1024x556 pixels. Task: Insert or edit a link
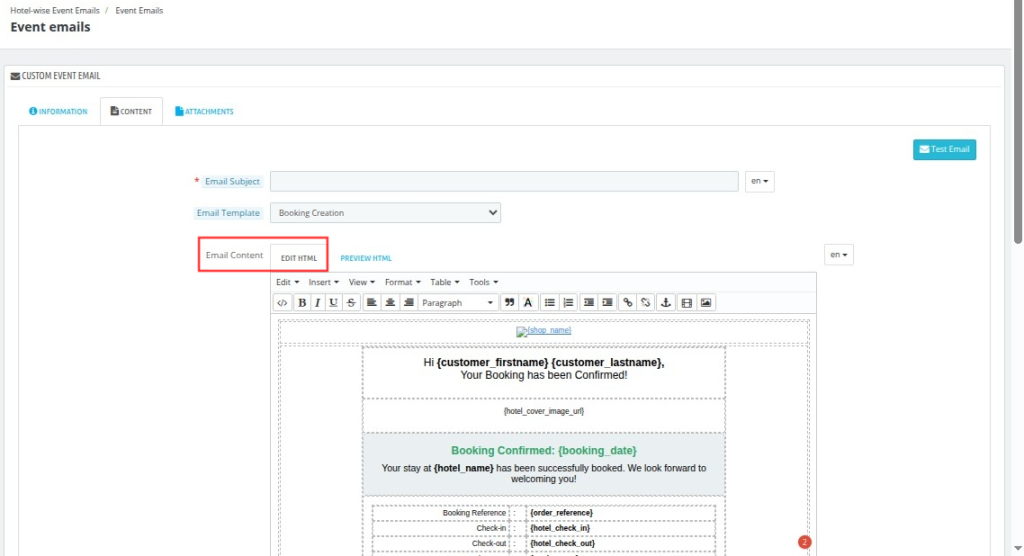click(x=627, y=302)
